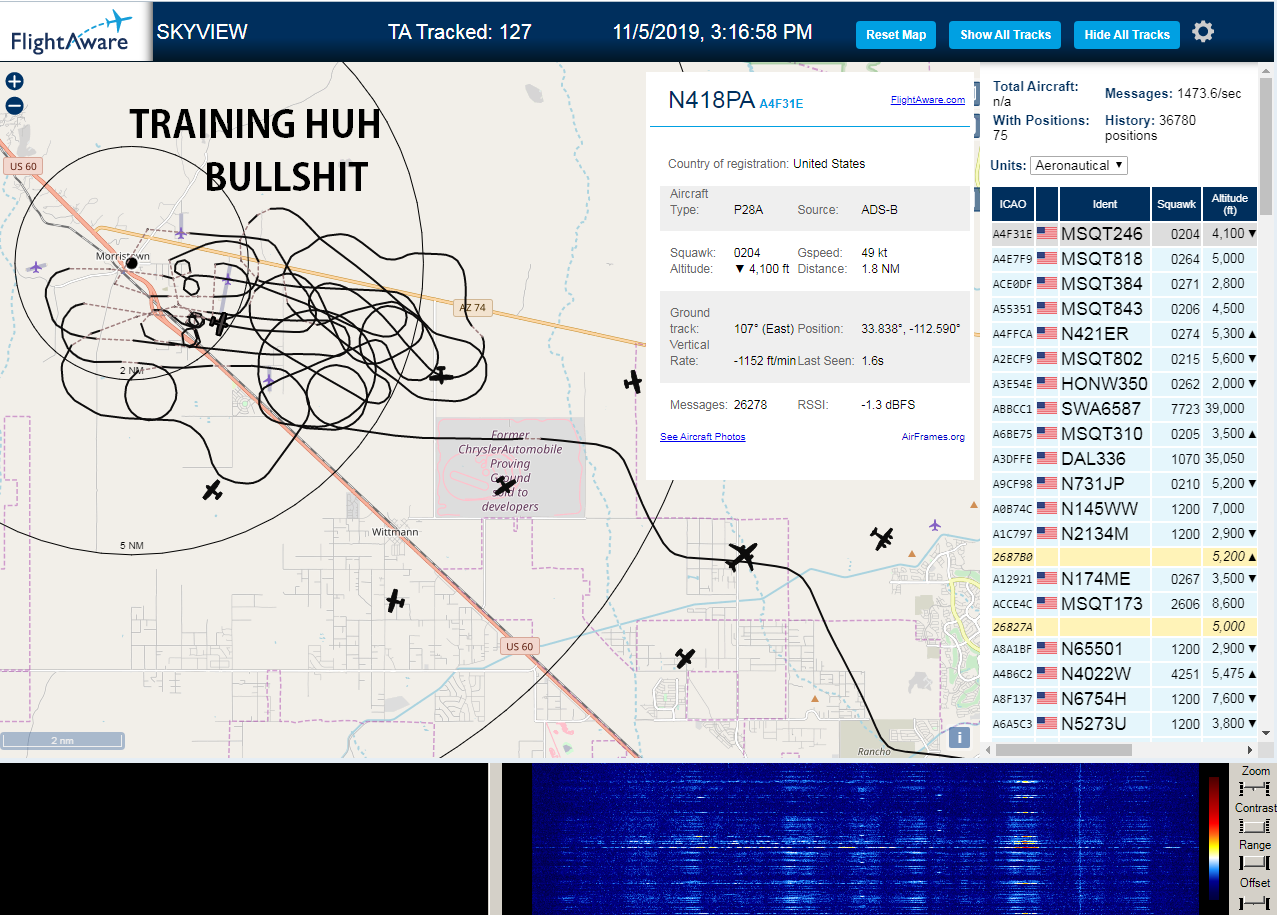Click US flag icon in N5273U row
Screen dimensions: 1277x915
point(1047,723)
